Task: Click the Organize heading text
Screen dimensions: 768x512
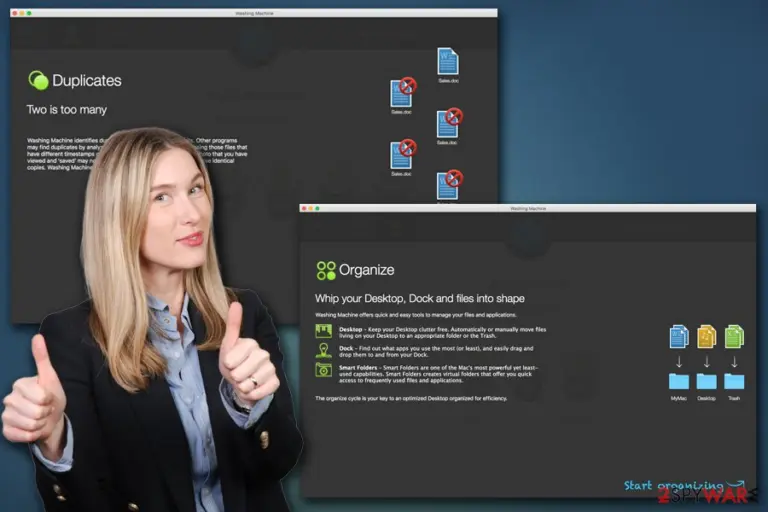Action: point(366,270)
